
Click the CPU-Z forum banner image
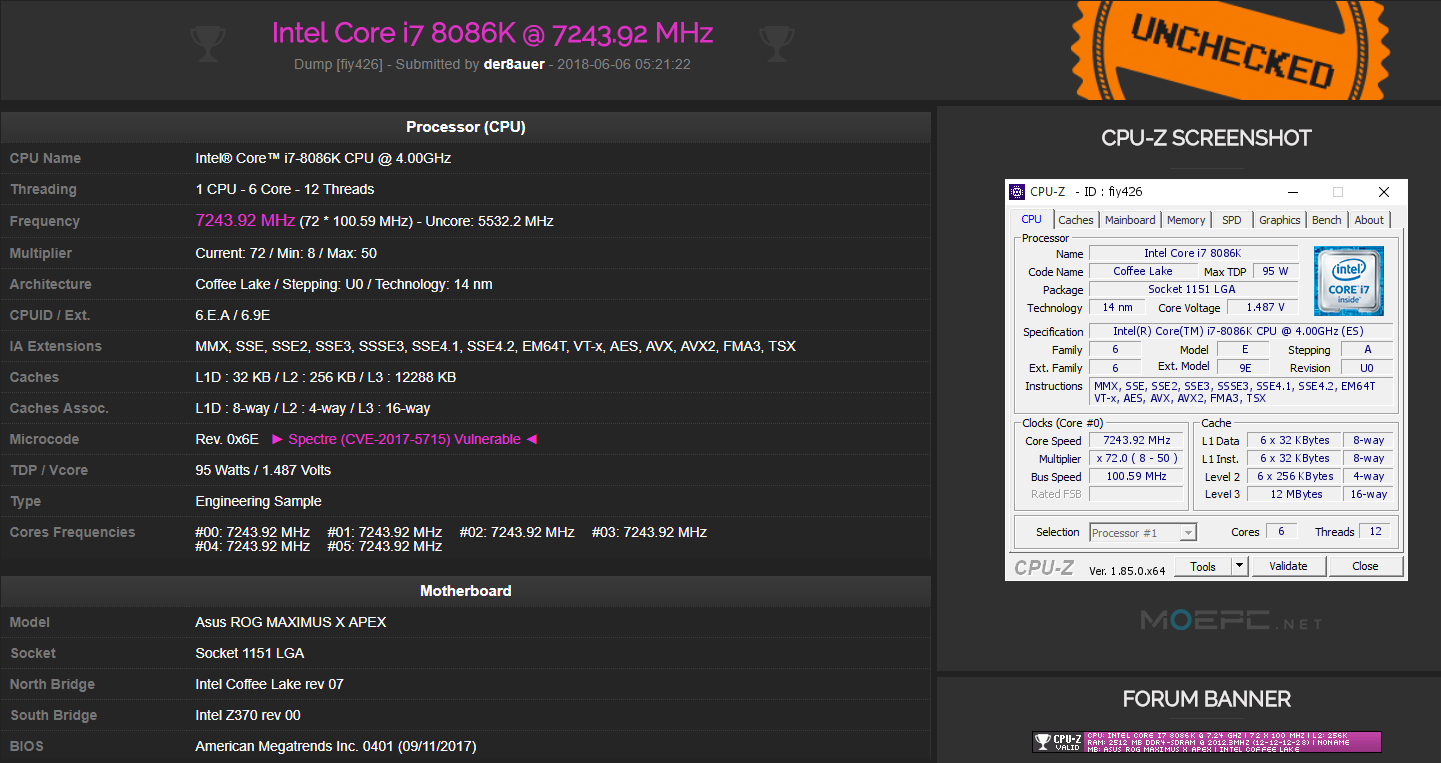[x=1207, y=742]
